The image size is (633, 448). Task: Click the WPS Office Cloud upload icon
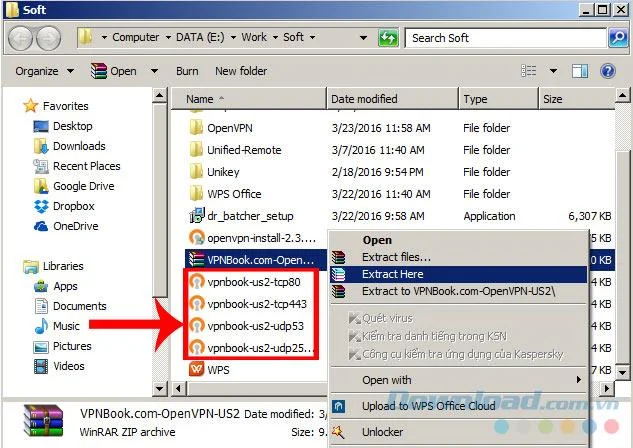338,406
